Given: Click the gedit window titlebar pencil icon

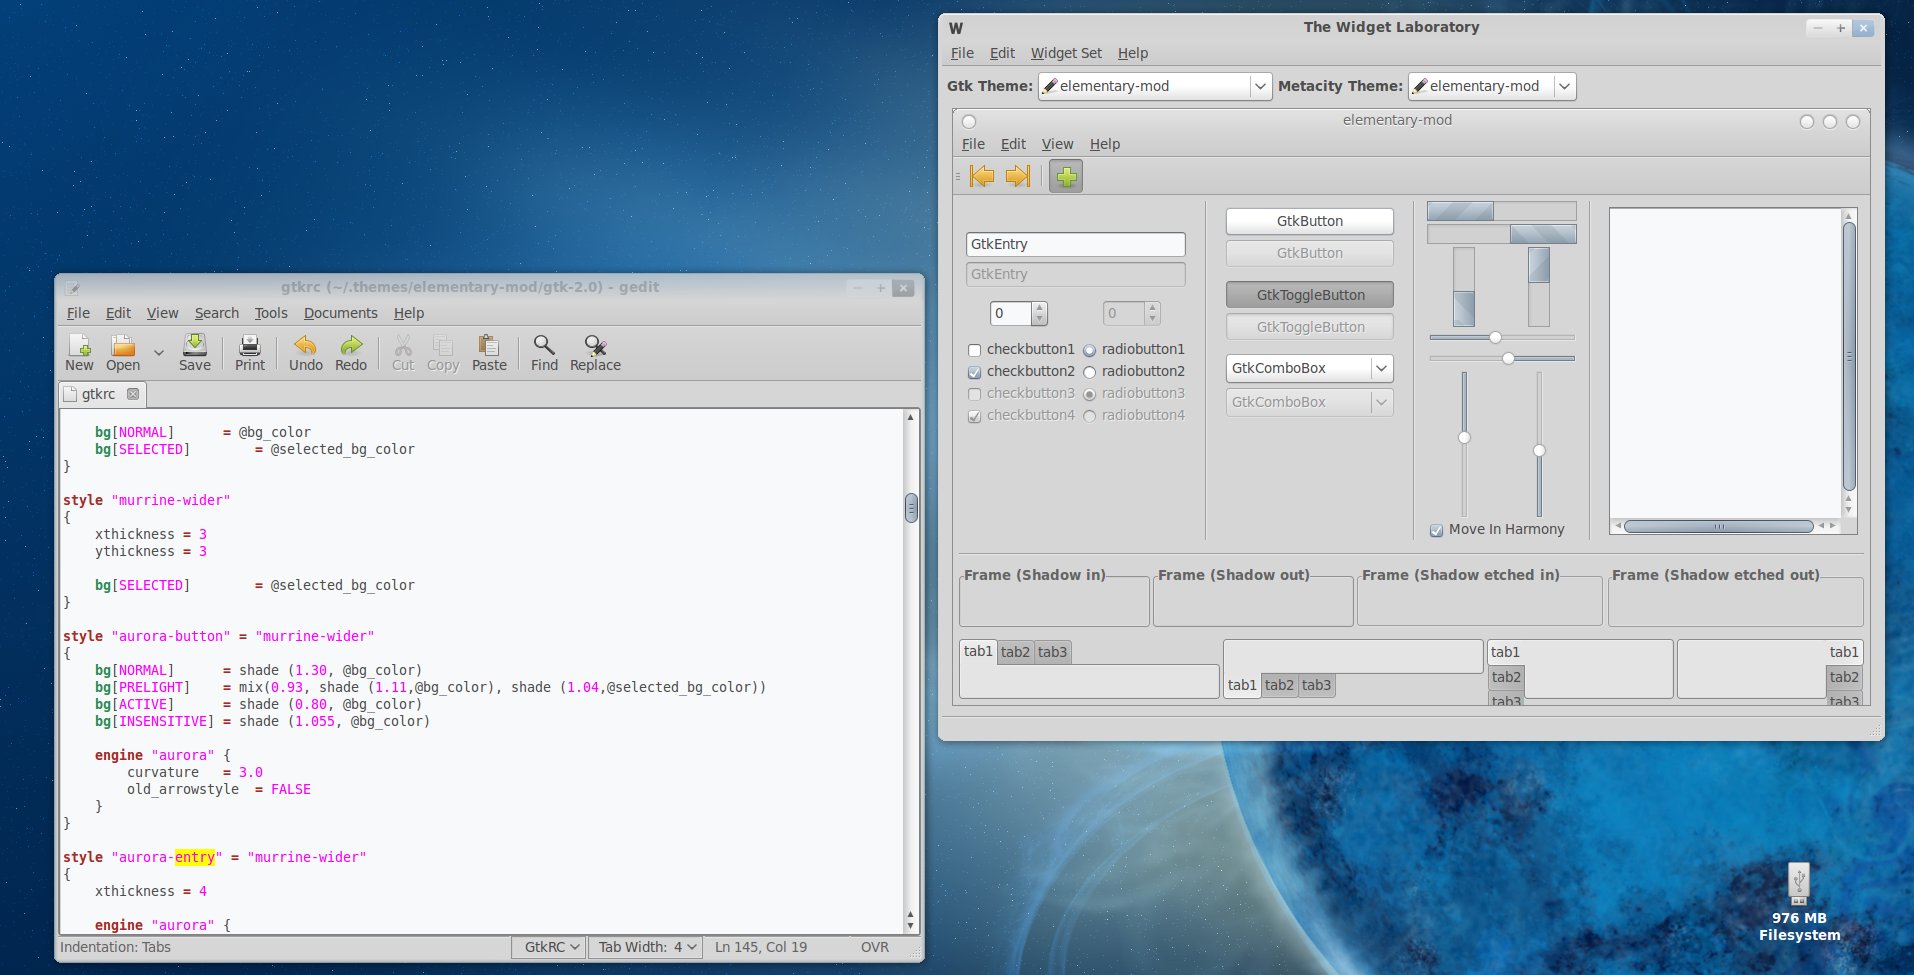Looking at the screenshot, I should pos(73,288).
